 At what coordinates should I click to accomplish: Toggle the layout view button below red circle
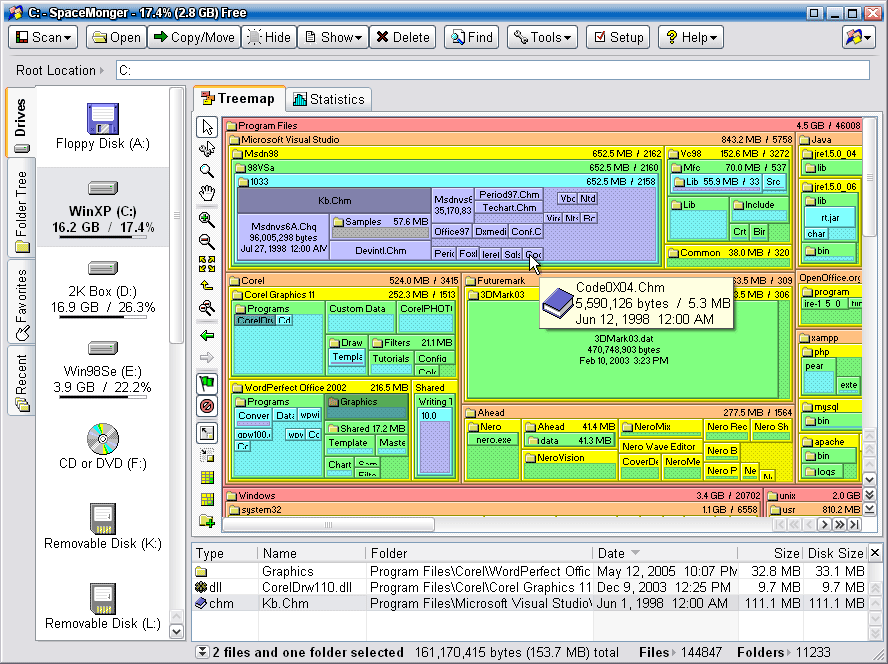(207, 433)
